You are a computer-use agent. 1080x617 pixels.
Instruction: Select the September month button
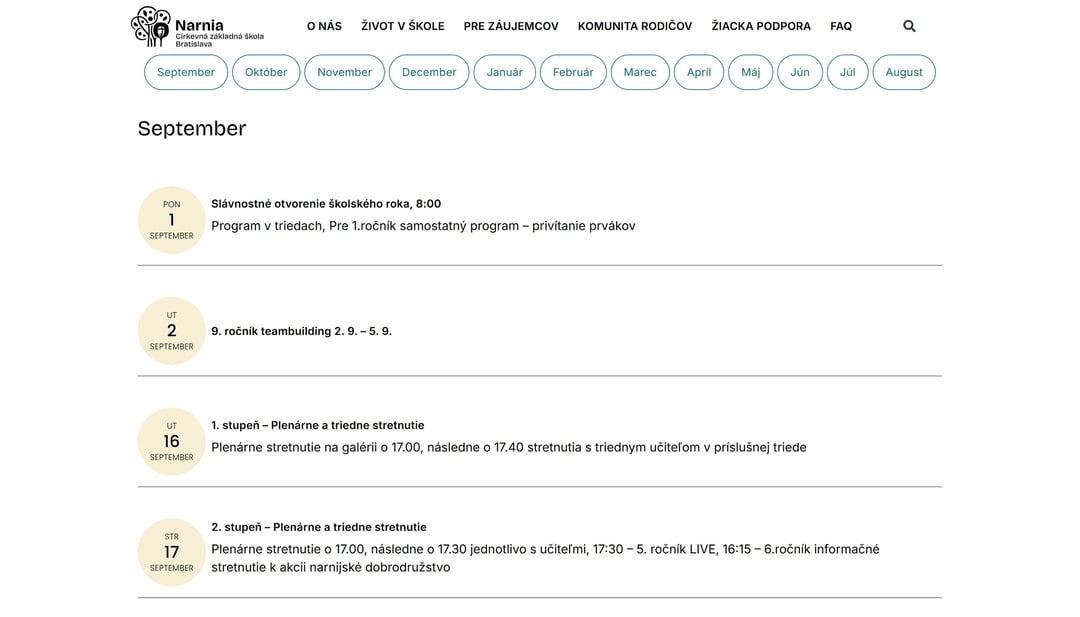(x=186, y=72)
